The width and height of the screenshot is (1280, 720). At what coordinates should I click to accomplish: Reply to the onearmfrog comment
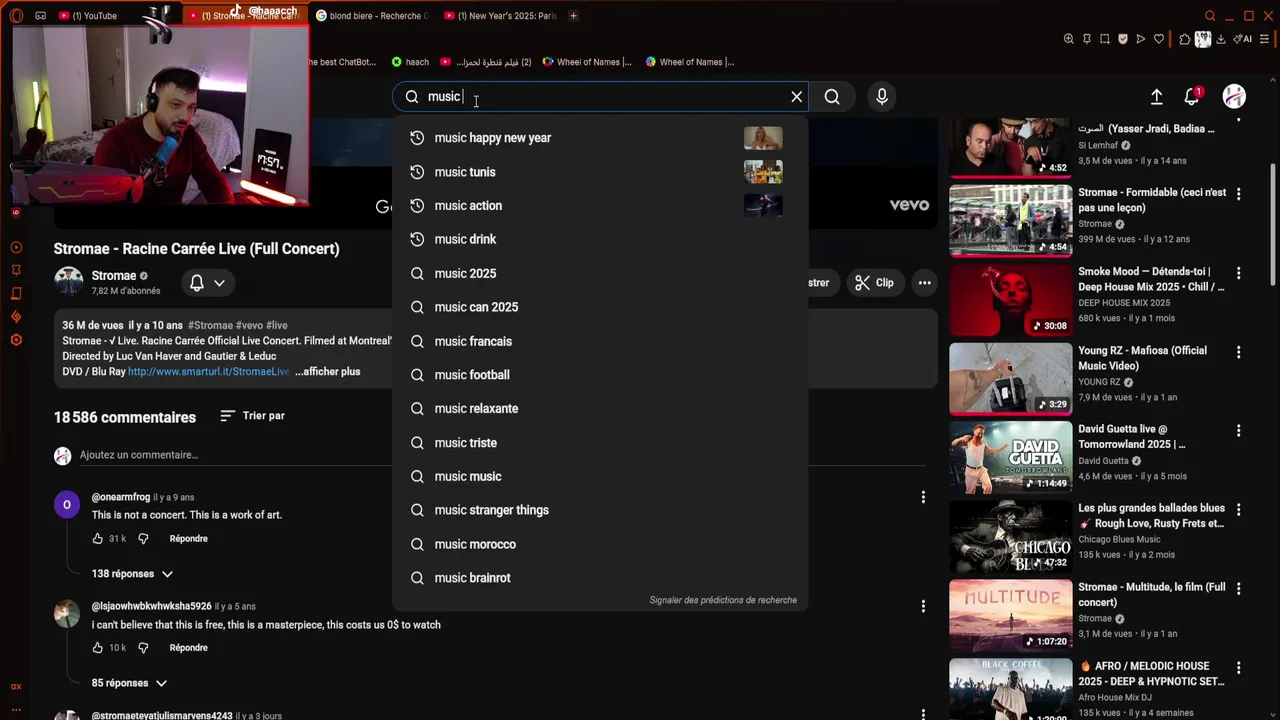pyautogui.click(x=189, y=539)
